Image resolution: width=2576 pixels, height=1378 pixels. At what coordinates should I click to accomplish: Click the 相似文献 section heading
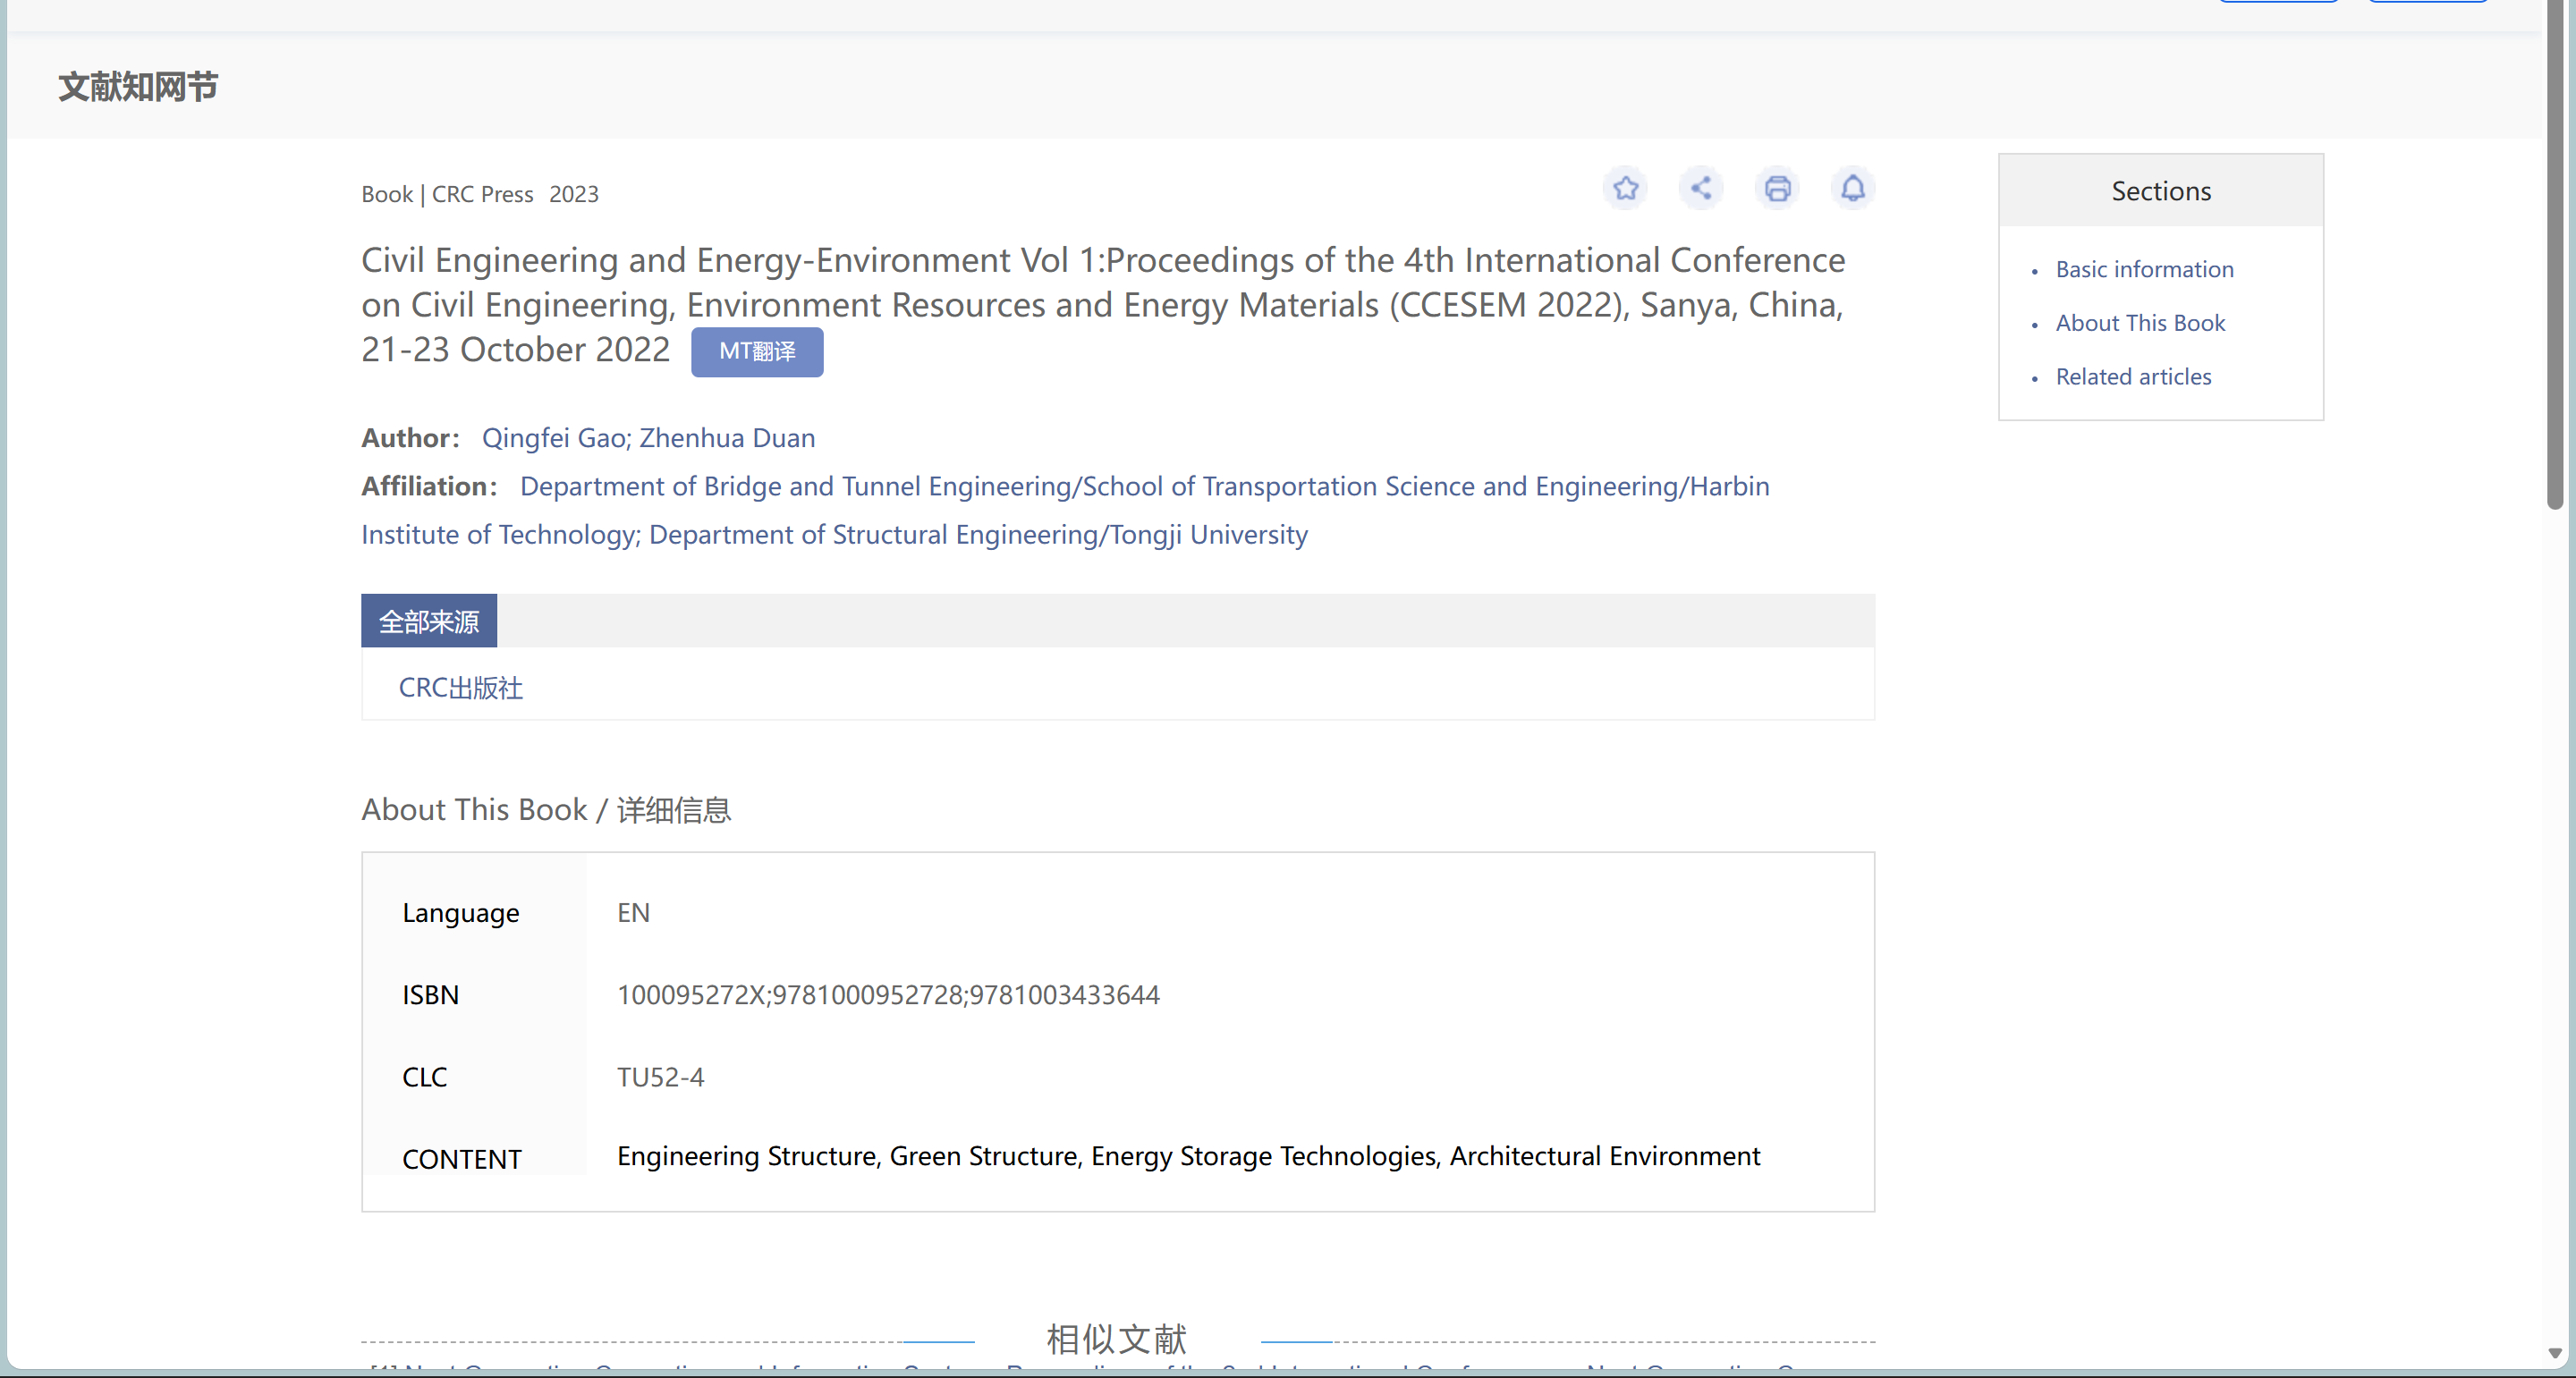pos(1116,1339)
